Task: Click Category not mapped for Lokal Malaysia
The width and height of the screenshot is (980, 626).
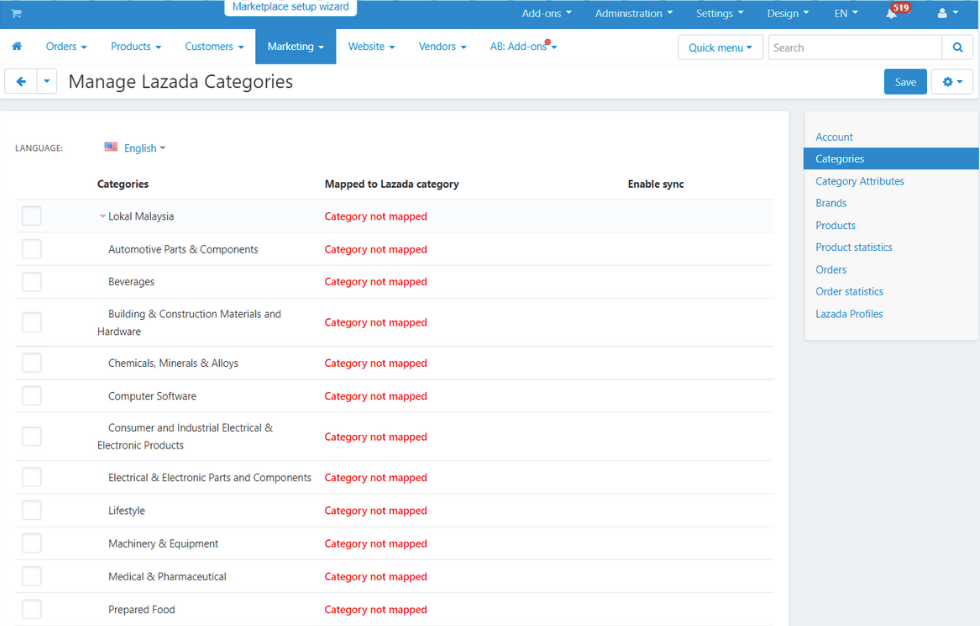Action: click(376, 216)
